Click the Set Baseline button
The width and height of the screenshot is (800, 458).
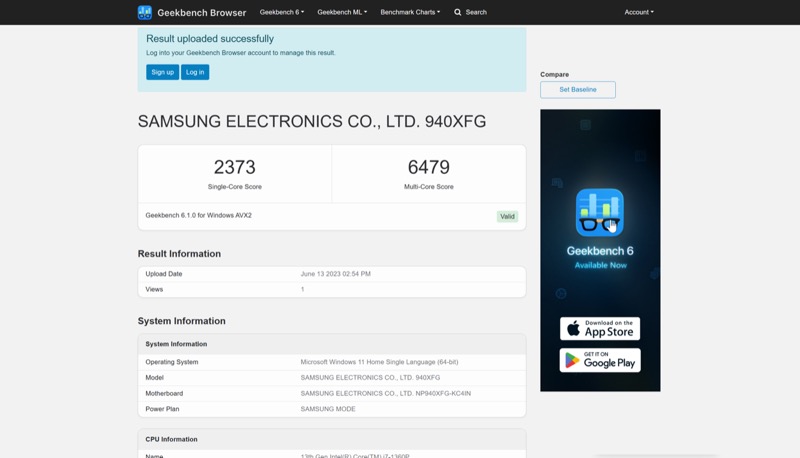click(578, 90)
